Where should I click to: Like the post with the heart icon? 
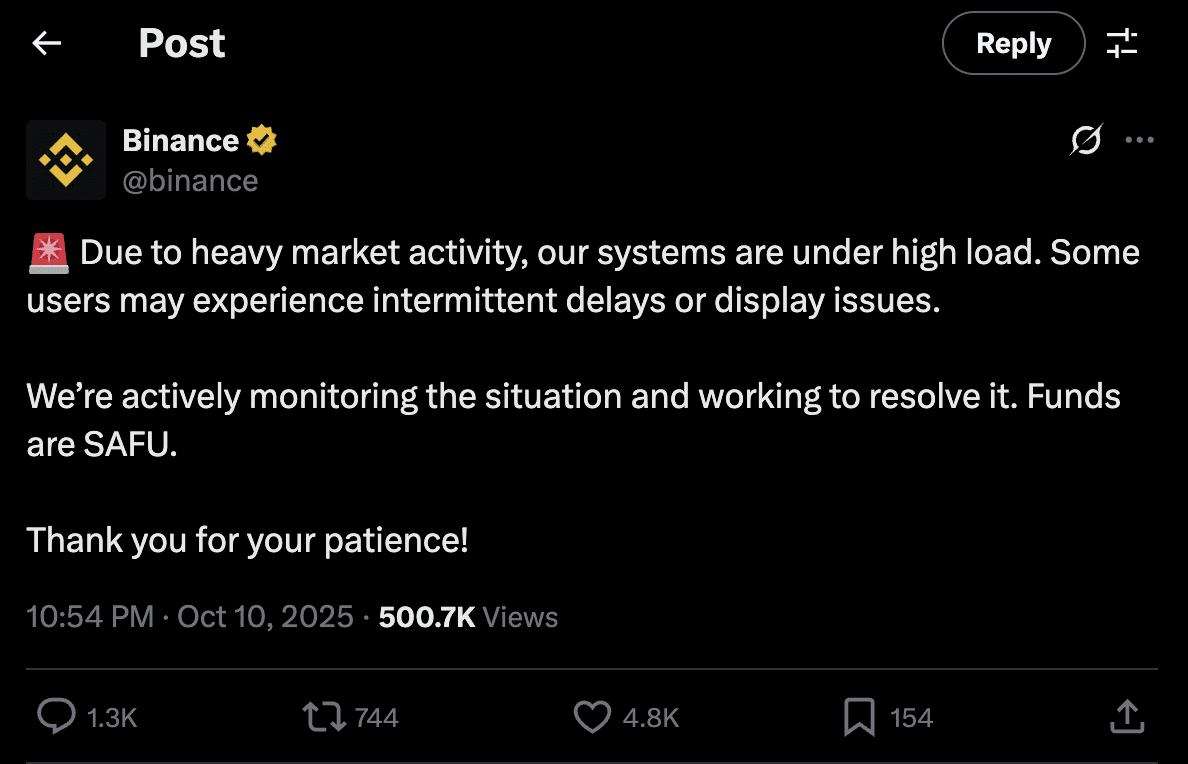click(592, 716)
